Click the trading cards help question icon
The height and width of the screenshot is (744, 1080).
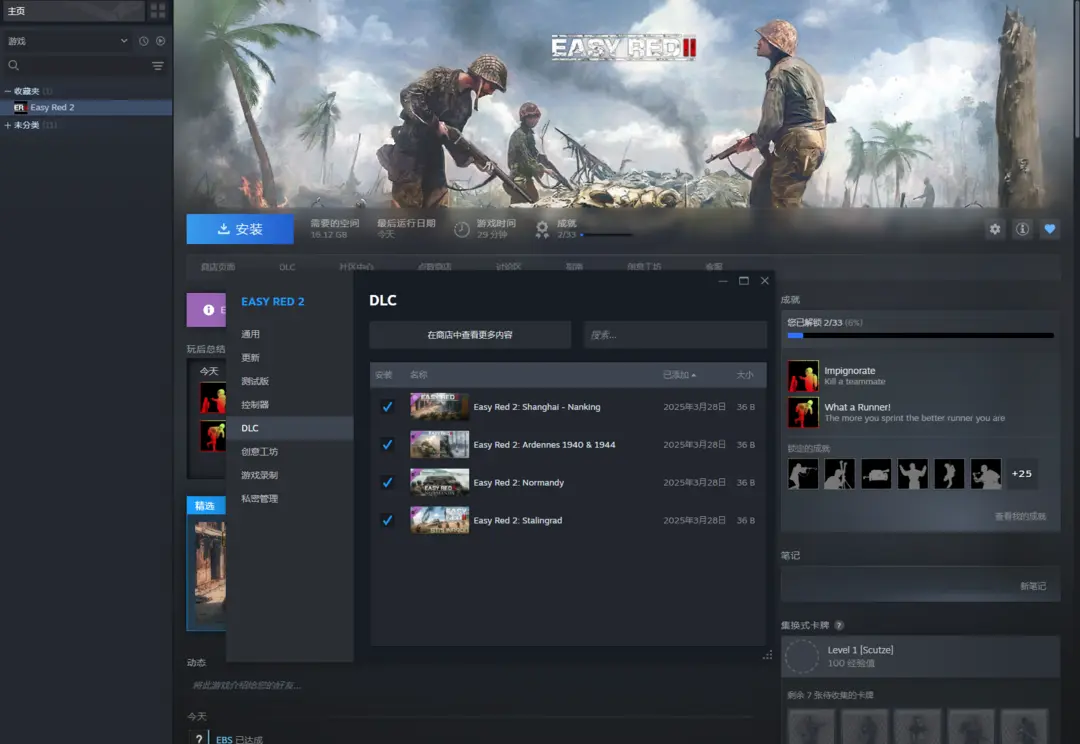click(x=839, y=626)
